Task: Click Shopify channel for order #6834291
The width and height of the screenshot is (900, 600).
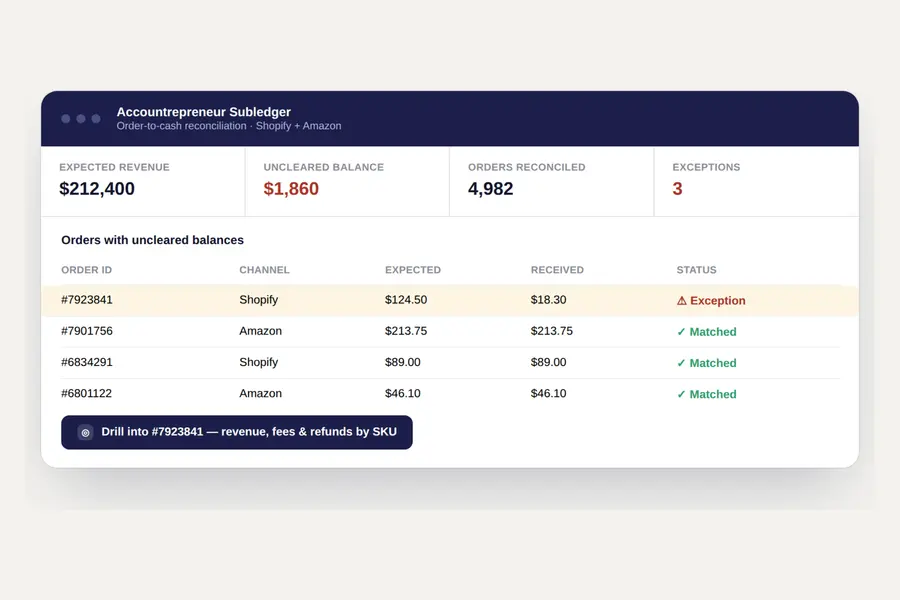Action: pos(258,362)
